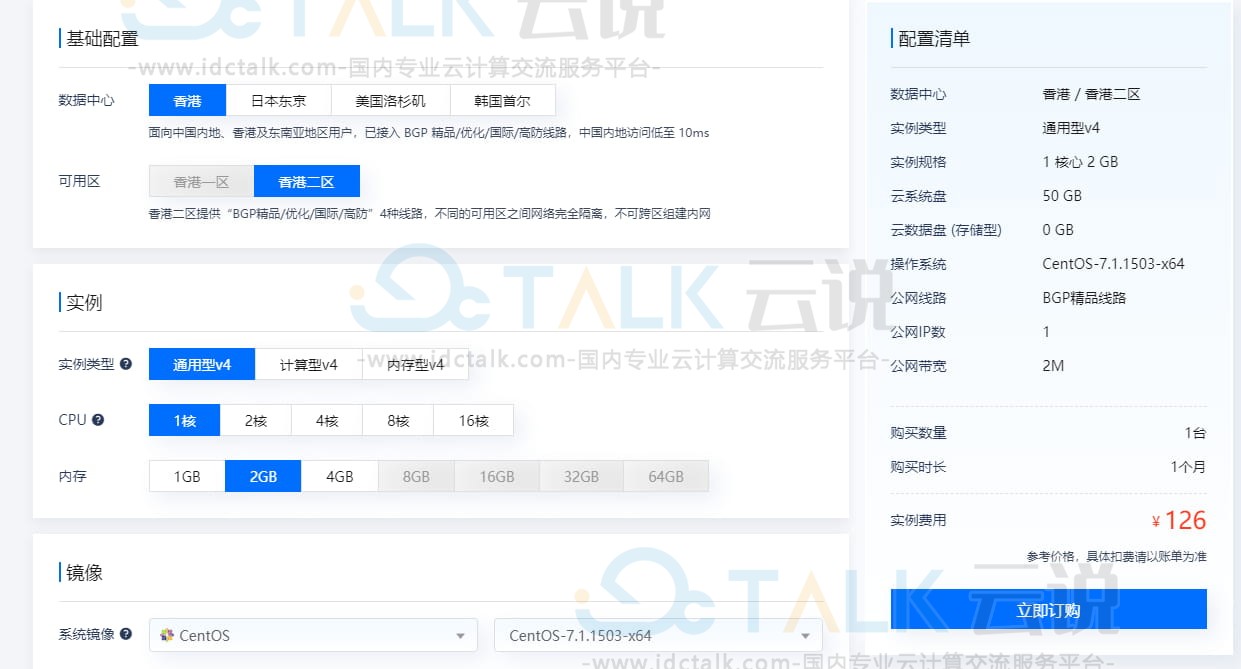The height and width of the screenshot is (669, 1241).
Task: Expand the CentOS dropdown arrow
Action: coord(460,635)
